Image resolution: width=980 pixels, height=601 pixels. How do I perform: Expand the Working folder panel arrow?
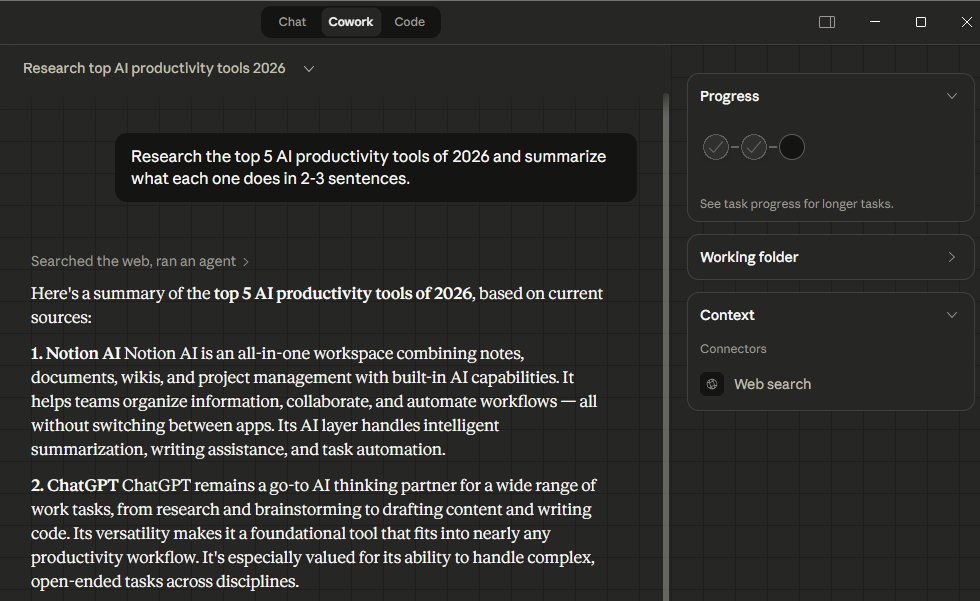click(952, 257)
